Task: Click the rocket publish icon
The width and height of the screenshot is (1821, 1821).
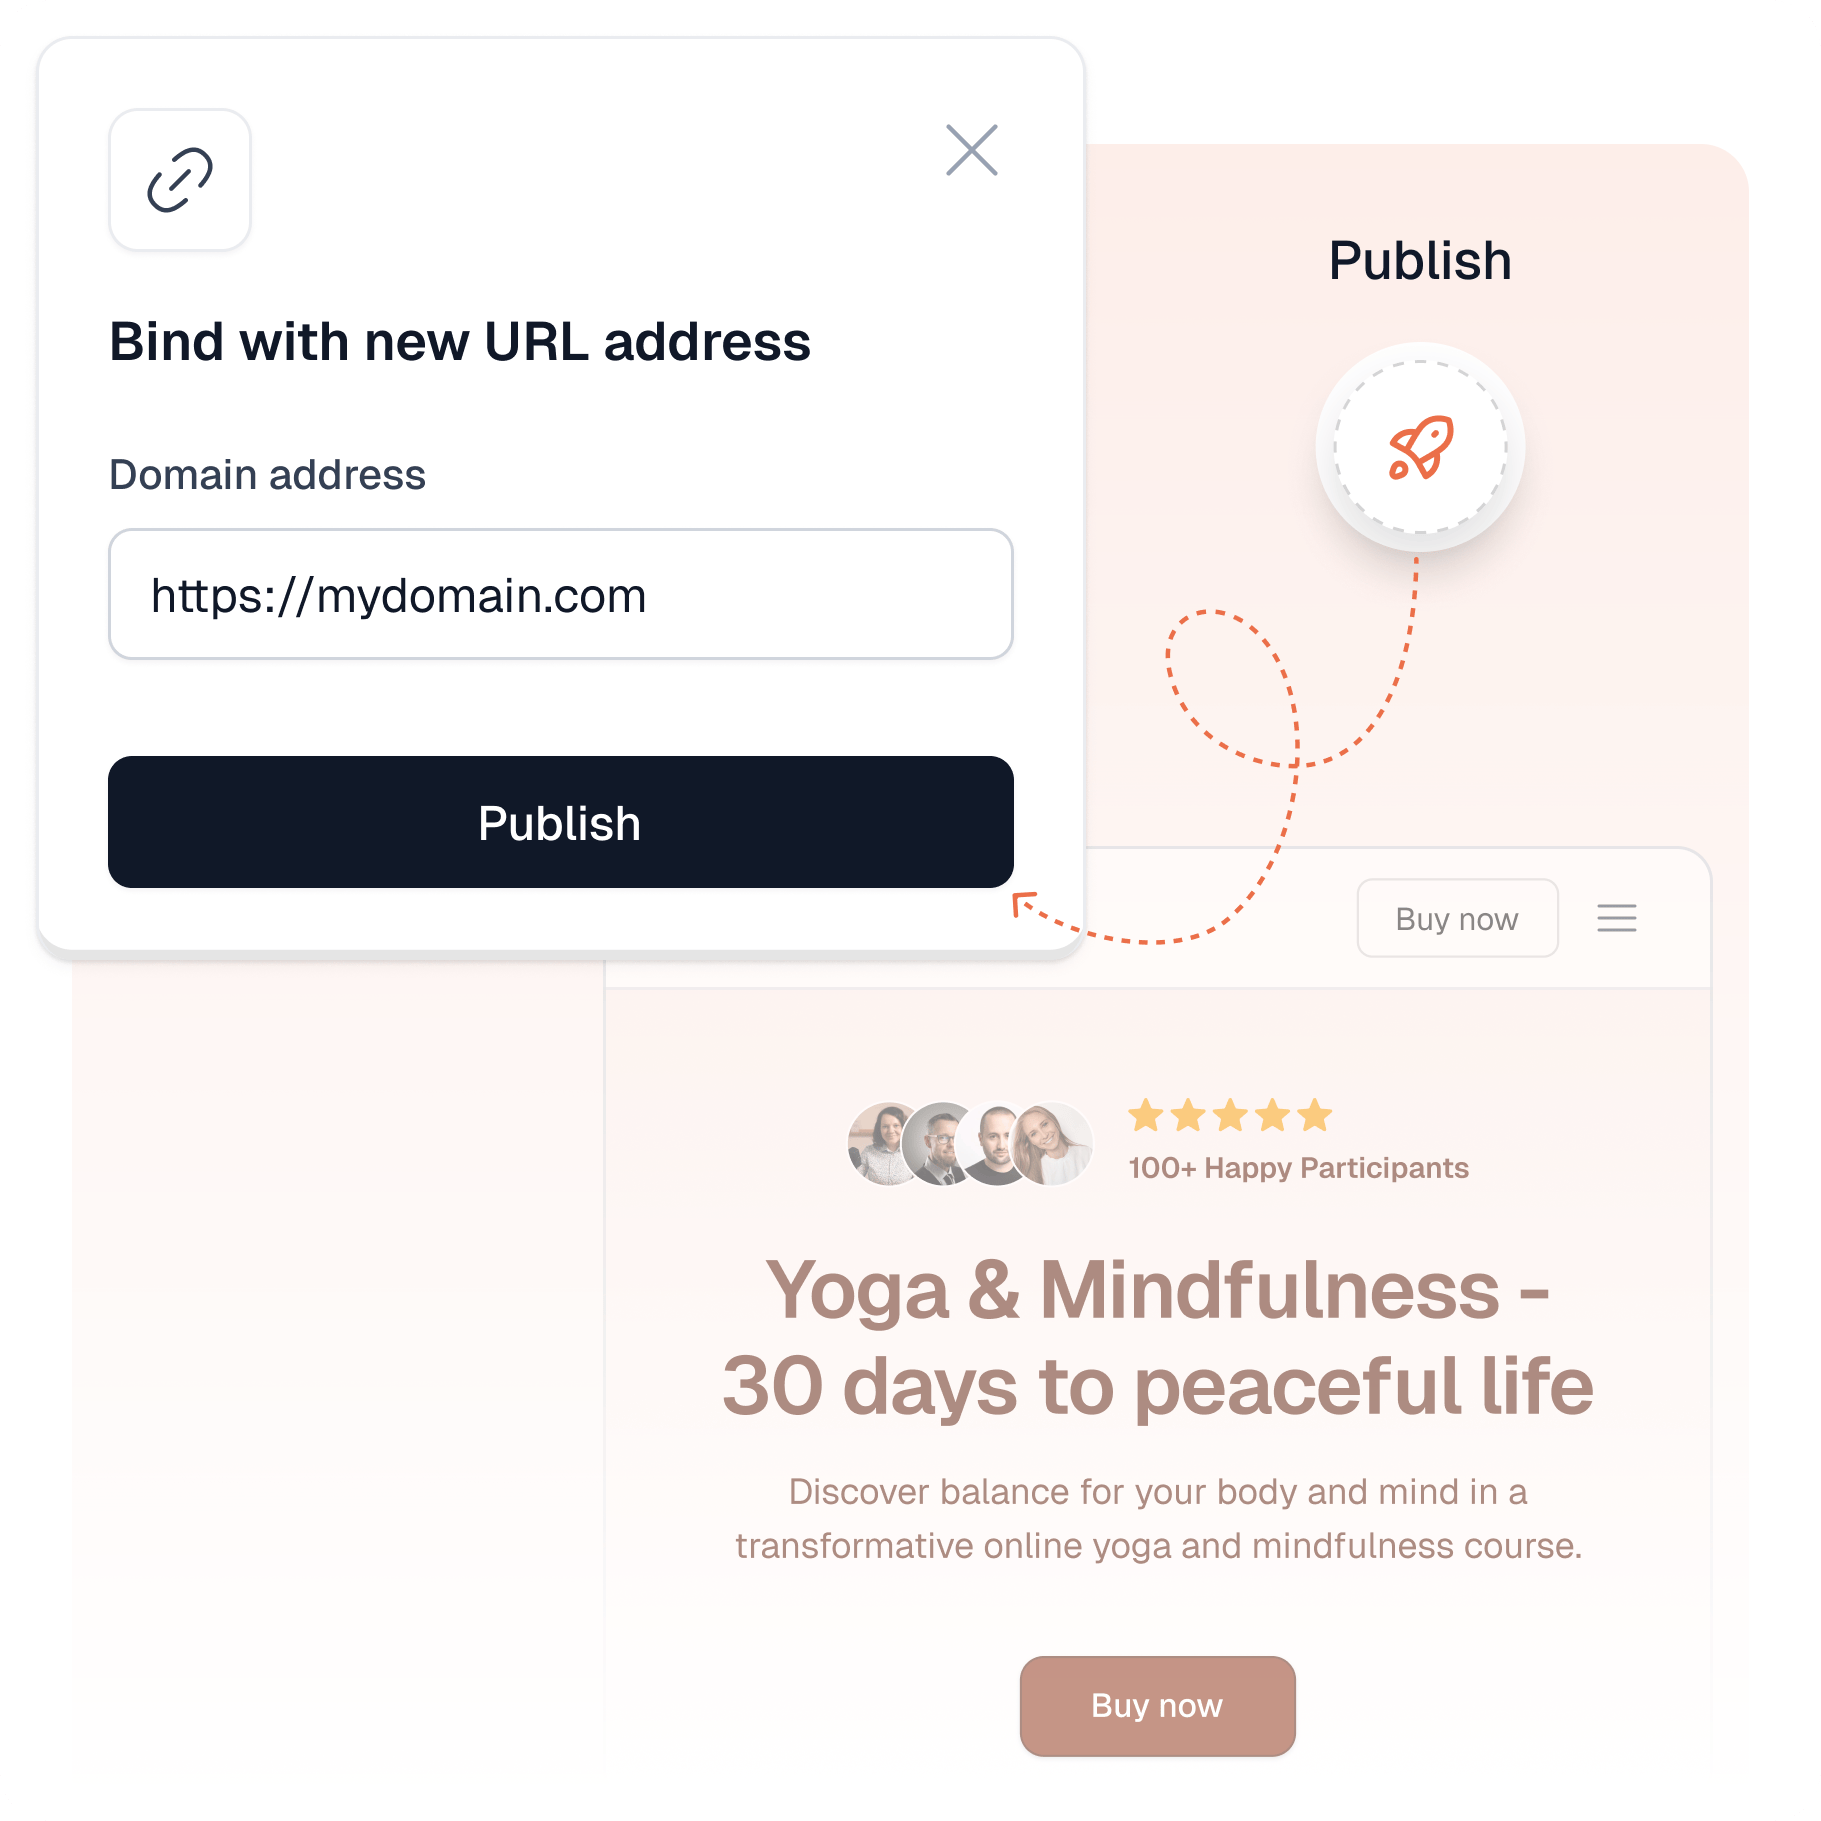Action: 1420,447
